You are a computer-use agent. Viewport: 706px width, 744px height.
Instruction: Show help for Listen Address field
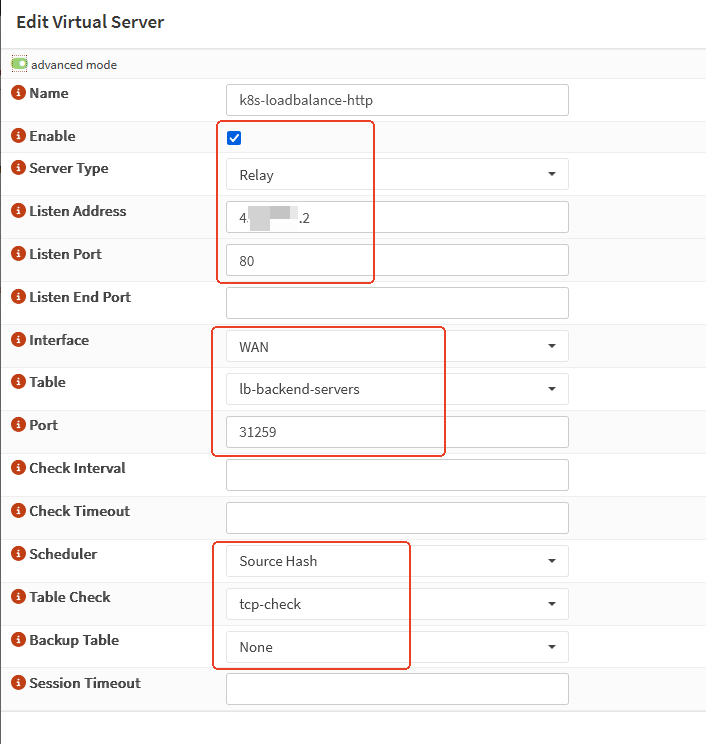click(x=18, y=211)
